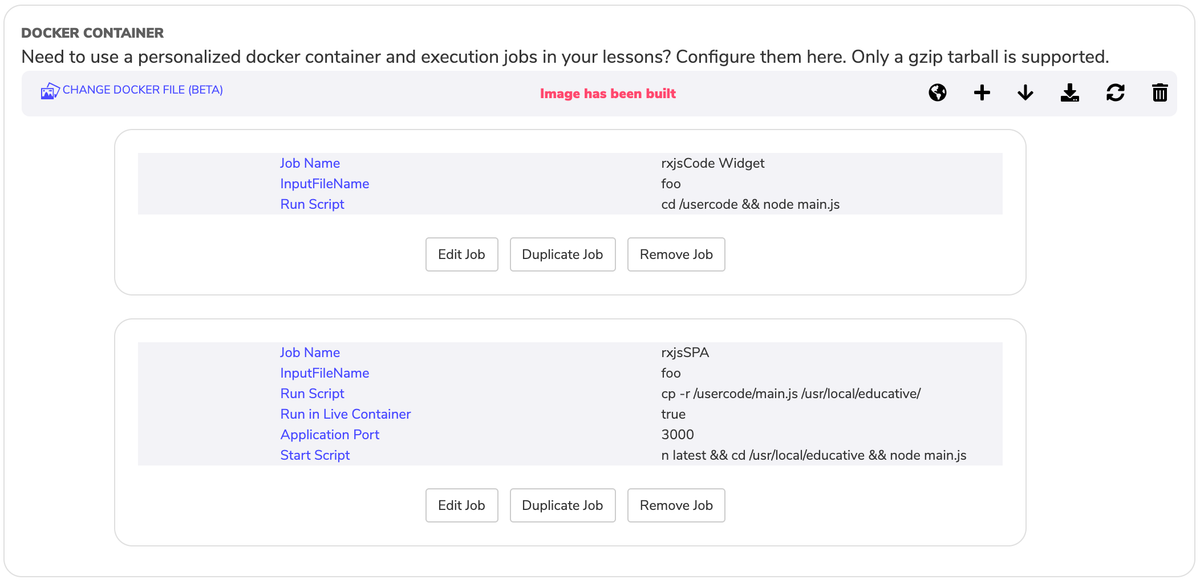The height and width of the screenshot is (583, 1200).
Task: Edit the rxjsCode Widget job
Action: click(x=462, y=254)
